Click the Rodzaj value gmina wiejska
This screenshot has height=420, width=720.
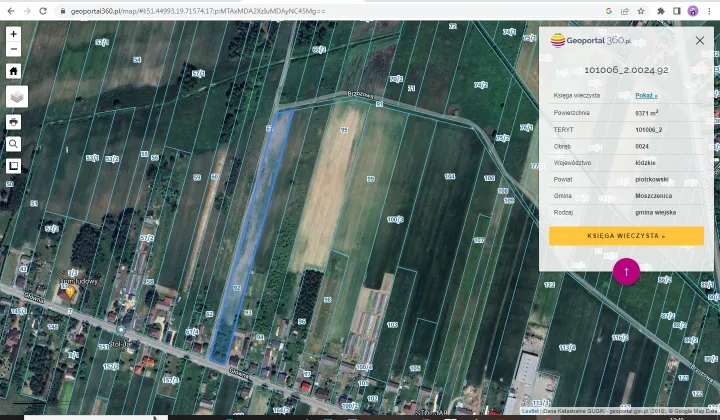pyautogui.click(x=655, y=213)
